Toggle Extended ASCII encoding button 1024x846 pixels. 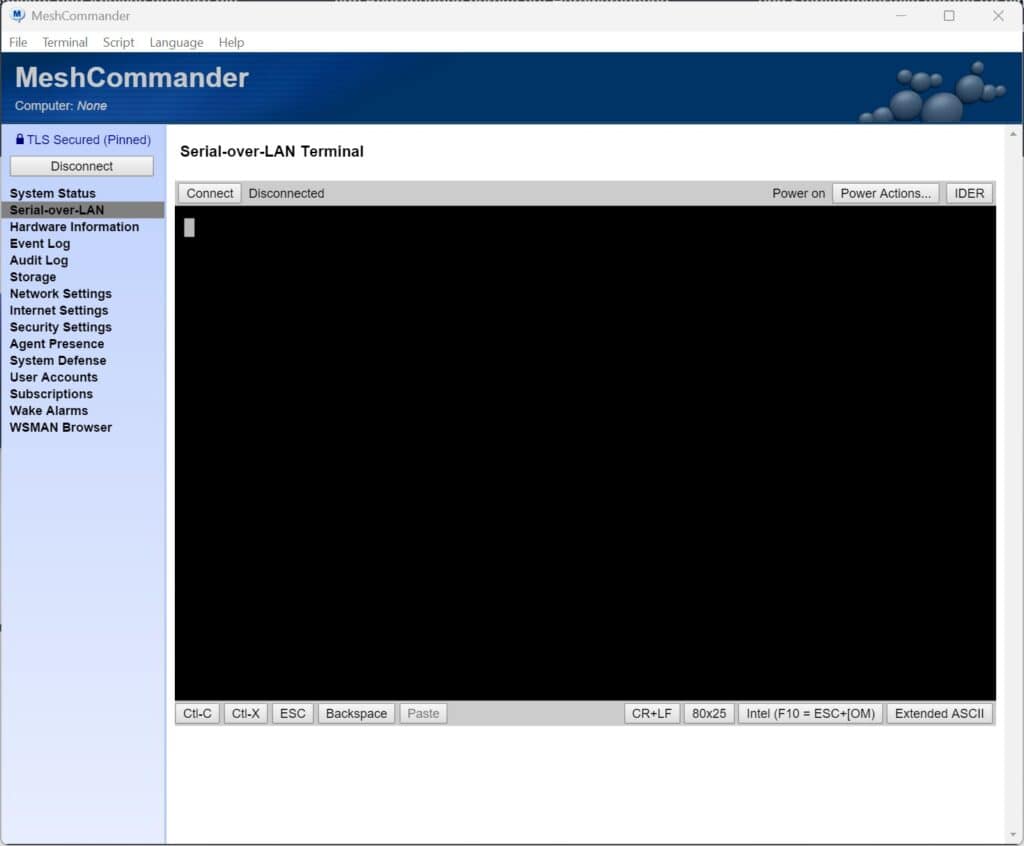939,713
